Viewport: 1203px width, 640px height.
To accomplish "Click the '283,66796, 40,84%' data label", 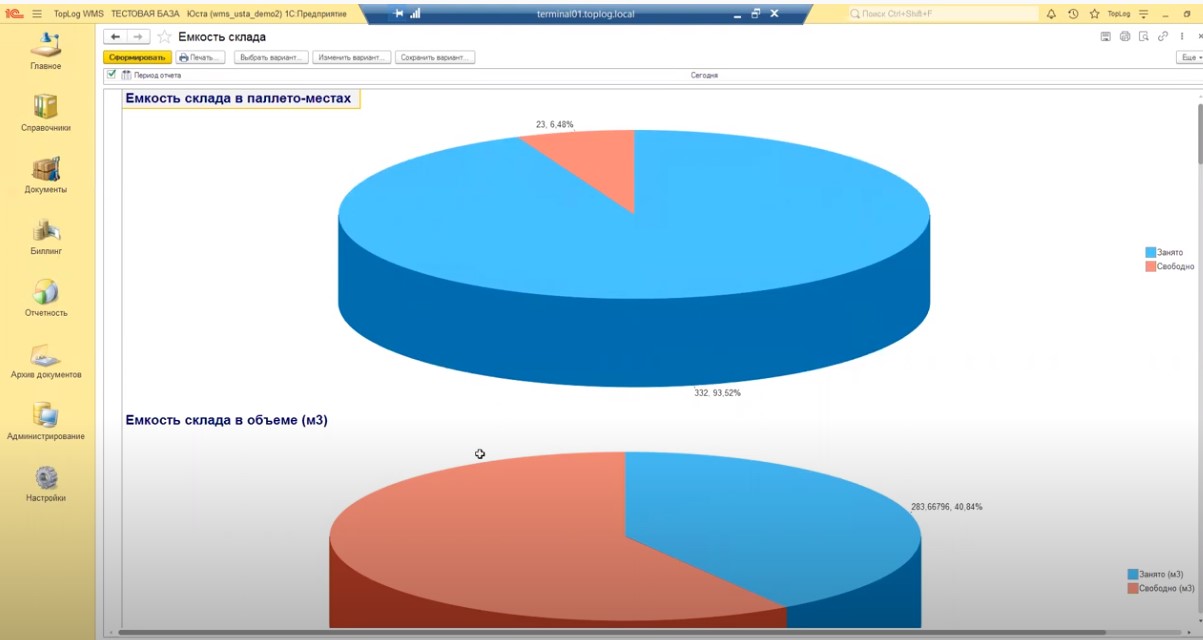I will 947,507.
